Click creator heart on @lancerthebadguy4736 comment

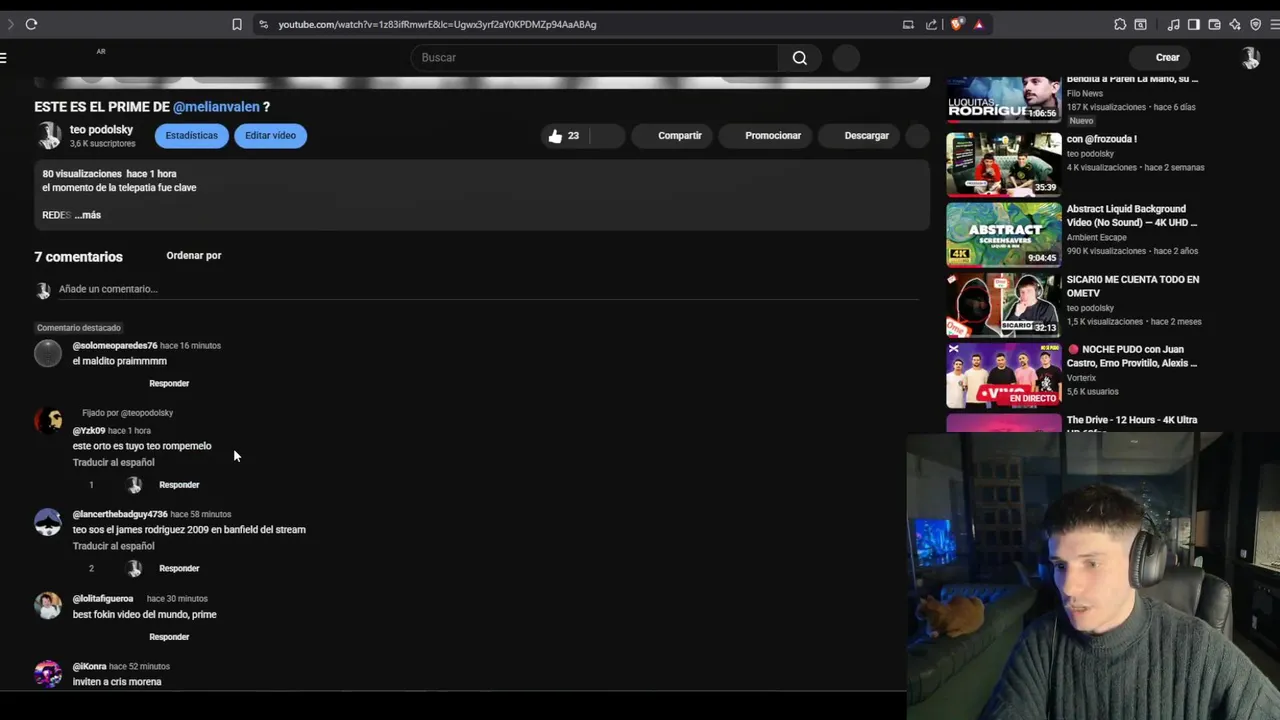point(134,569)
